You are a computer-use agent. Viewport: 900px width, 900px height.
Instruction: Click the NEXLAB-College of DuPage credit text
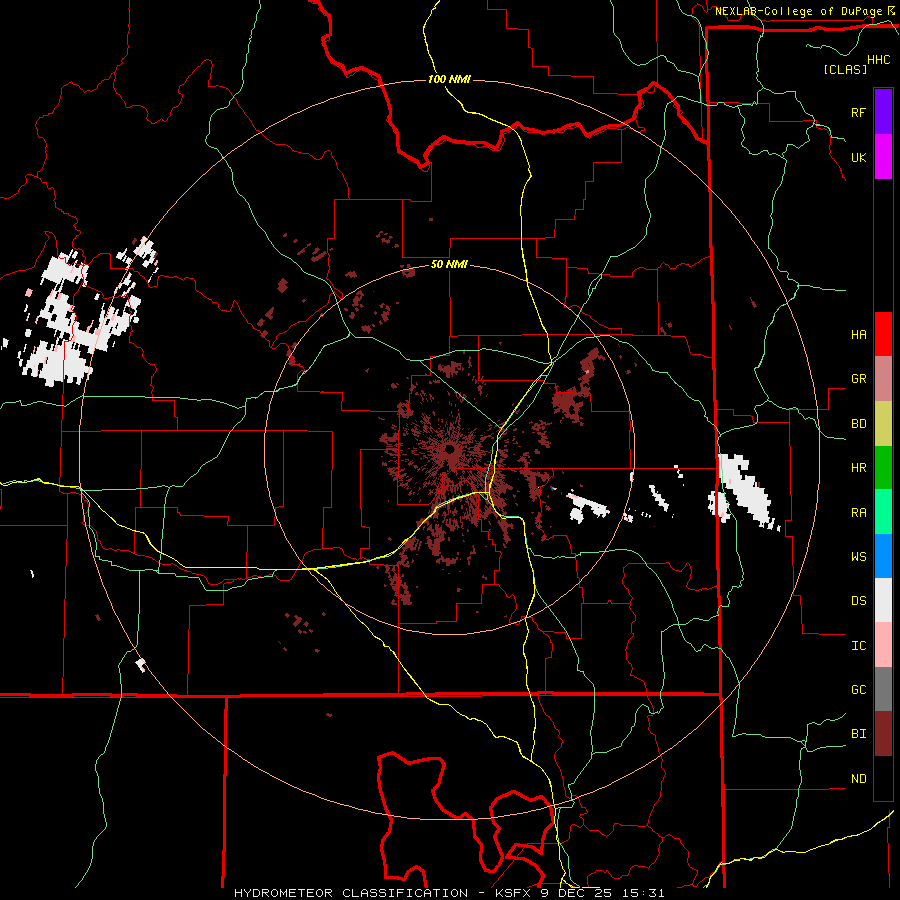[x=800, y=11]
